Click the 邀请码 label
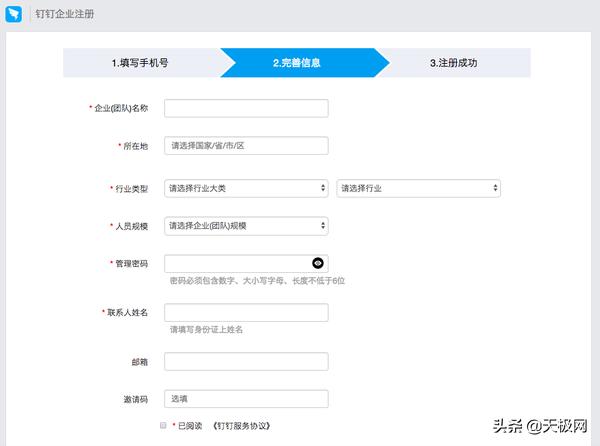Screen dimensions: 600x446 click(x=135, y=399)
